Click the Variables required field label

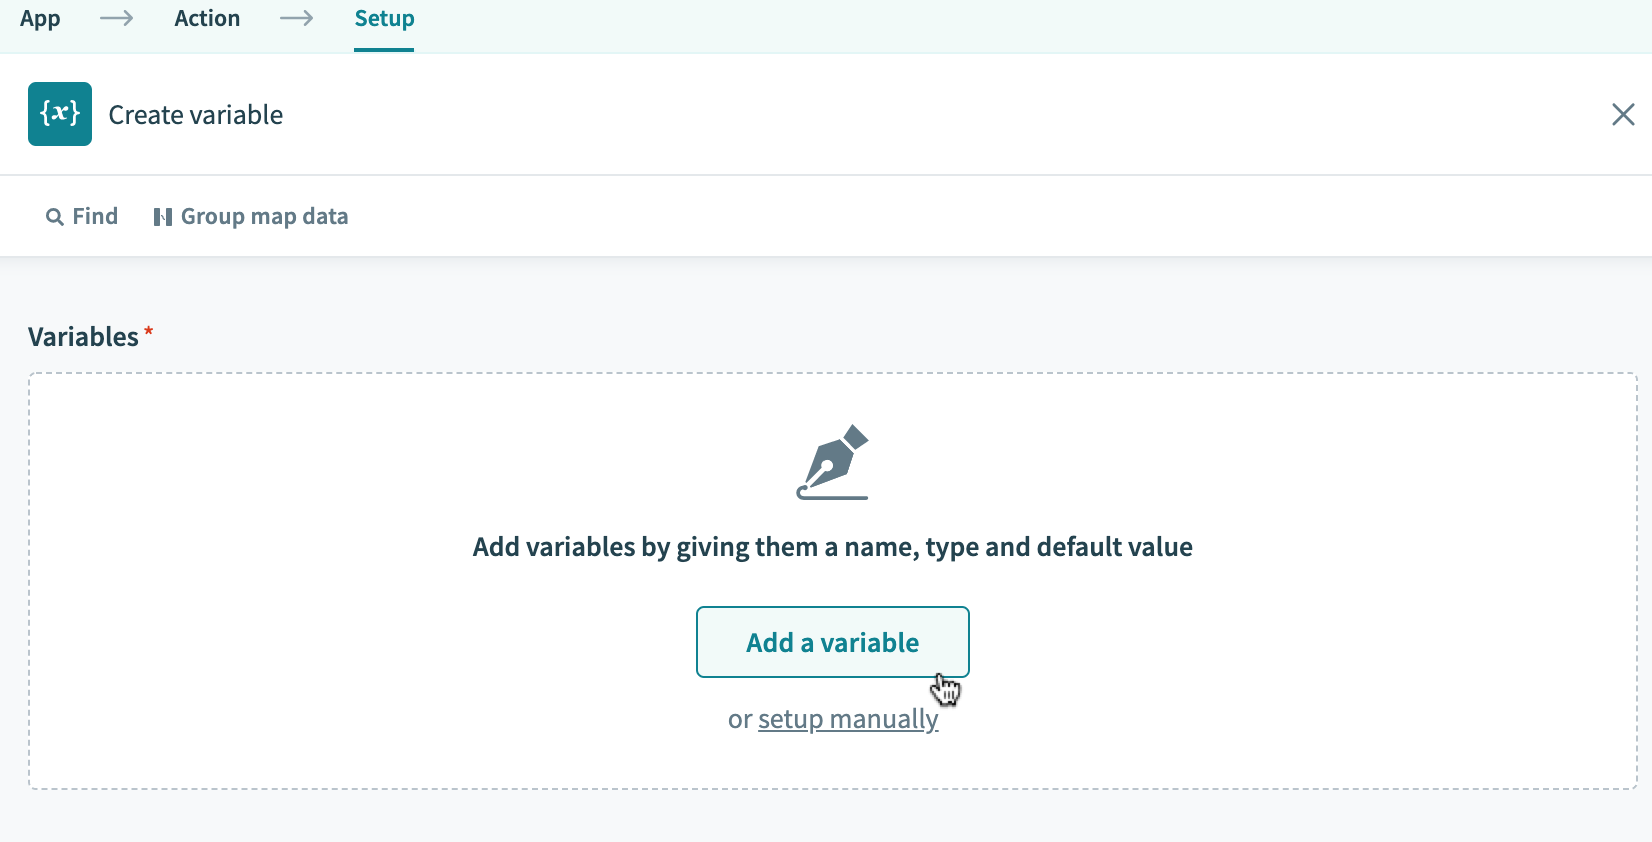pyautogui.click(x=83, y=336)
